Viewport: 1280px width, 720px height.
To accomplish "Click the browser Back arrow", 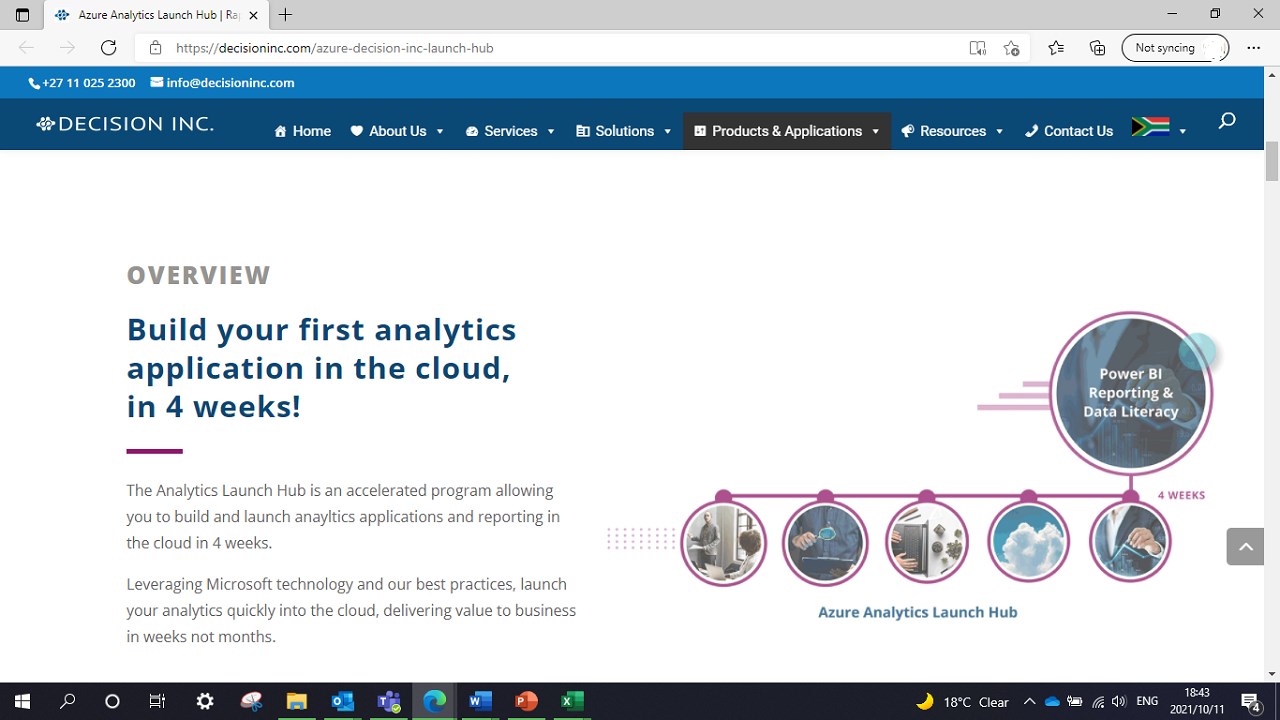I will point(26,48).
